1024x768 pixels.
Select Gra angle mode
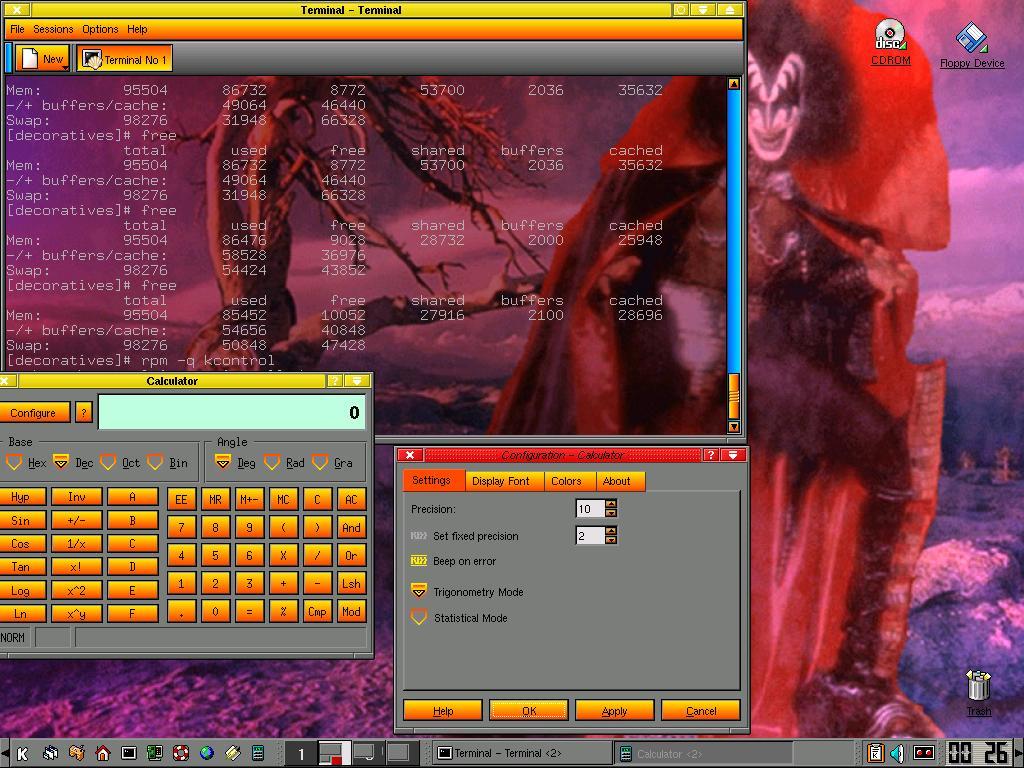pyautogui.click(x=332, y=463)
